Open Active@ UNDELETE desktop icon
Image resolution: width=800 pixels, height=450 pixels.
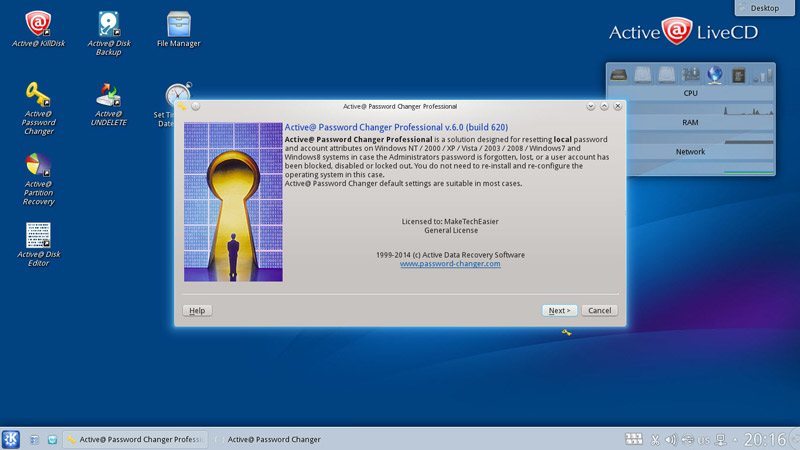click(108, 96)
